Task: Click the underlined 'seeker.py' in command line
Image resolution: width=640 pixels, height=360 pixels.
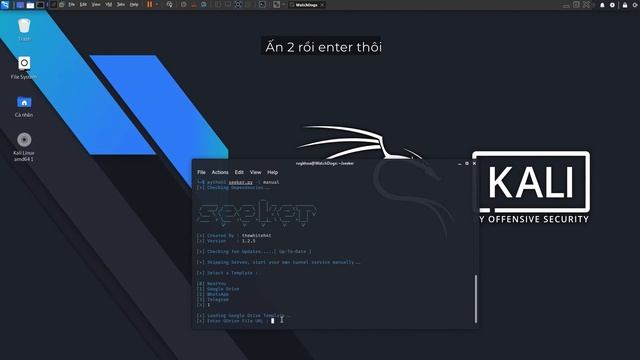Action: [240, 182]
